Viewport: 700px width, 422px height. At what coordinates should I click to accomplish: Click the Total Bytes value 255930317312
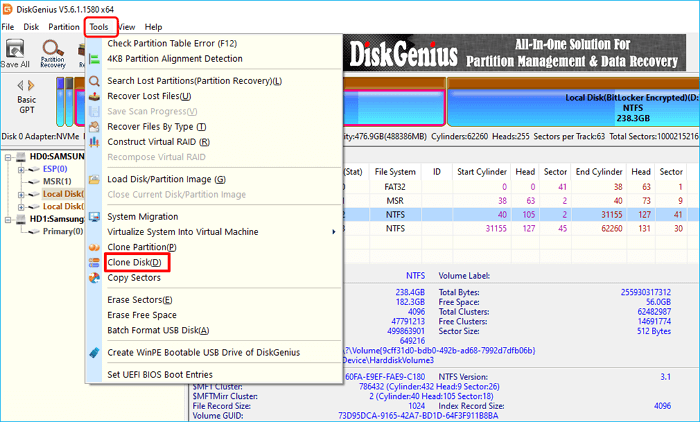(x=646, y=292)
